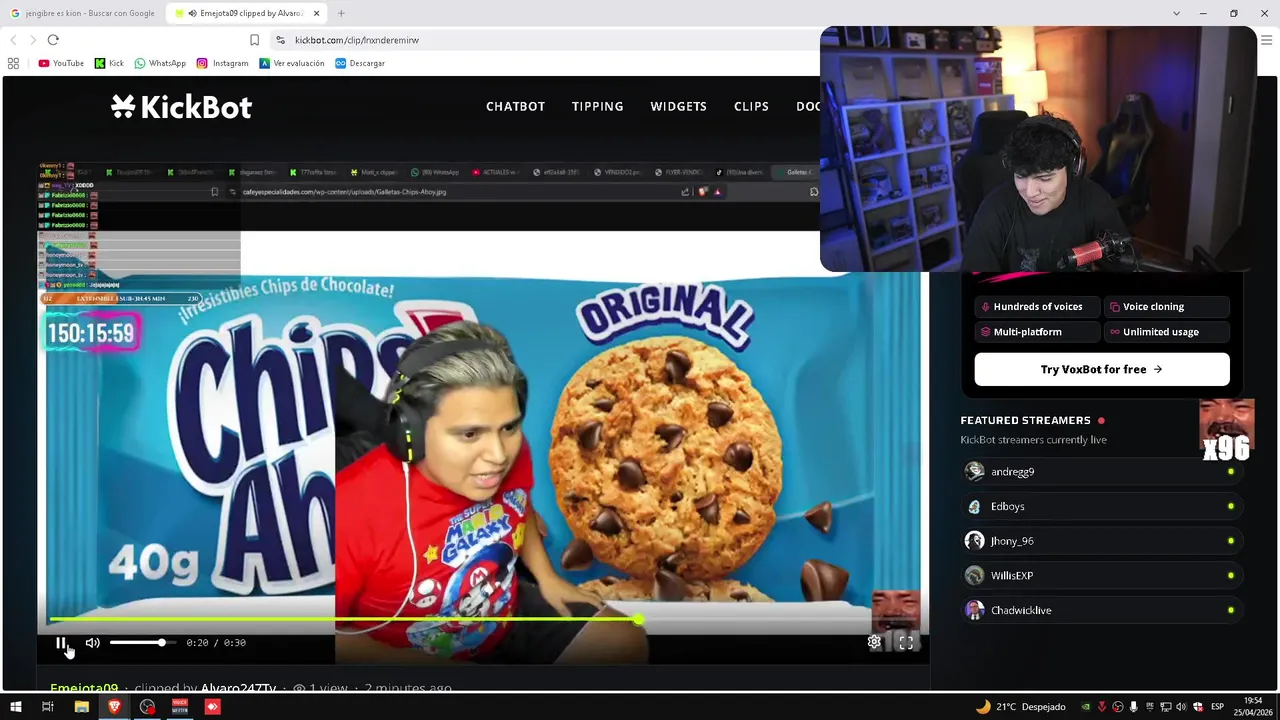This screenshot has width=1280, height=720.
Task: Open the Ver evaluación bookmark
Action: 291,63
